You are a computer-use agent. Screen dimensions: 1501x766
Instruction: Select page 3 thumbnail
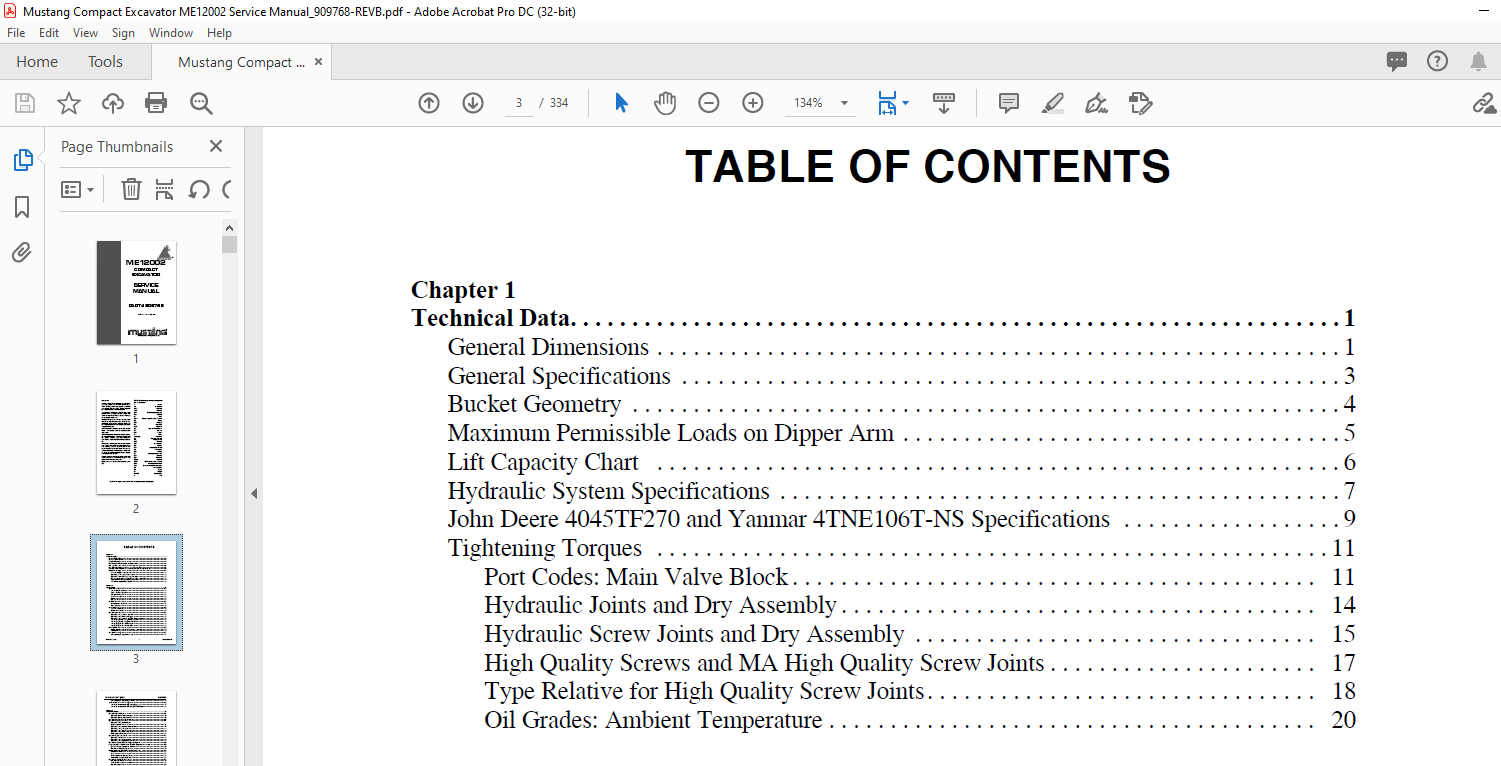pyautogui.click(x=136, y=592)
